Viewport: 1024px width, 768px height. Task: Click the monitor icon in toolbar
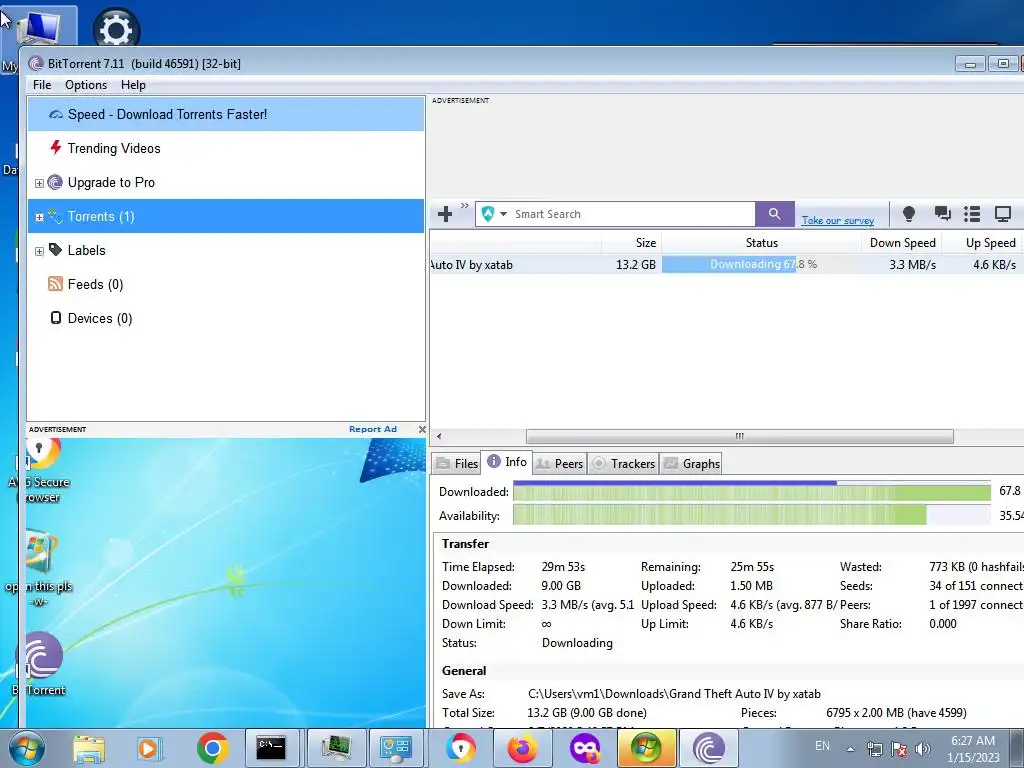click(x=1002, y=214)
